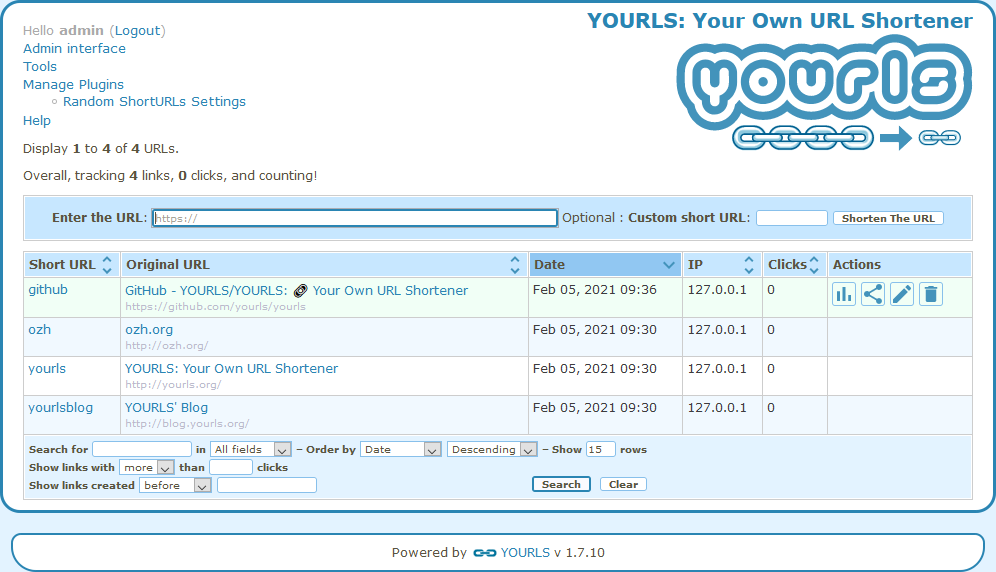The width and height of the screenshot is (996, 572).
Task: Click the github row IP 127.0.0.1
Action: [x=717, y=290]
